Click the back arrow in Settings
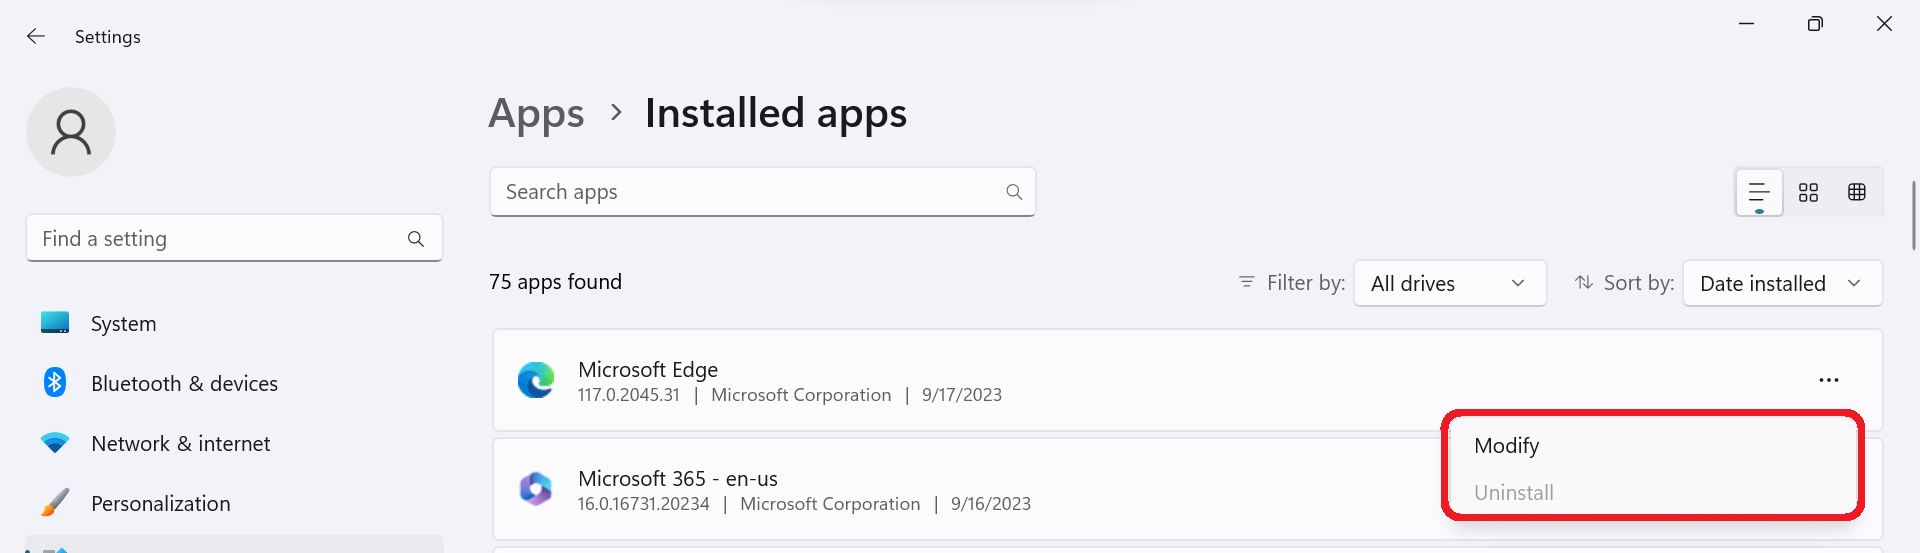This screenshot has width=1920, height=553. click(36, 37)
